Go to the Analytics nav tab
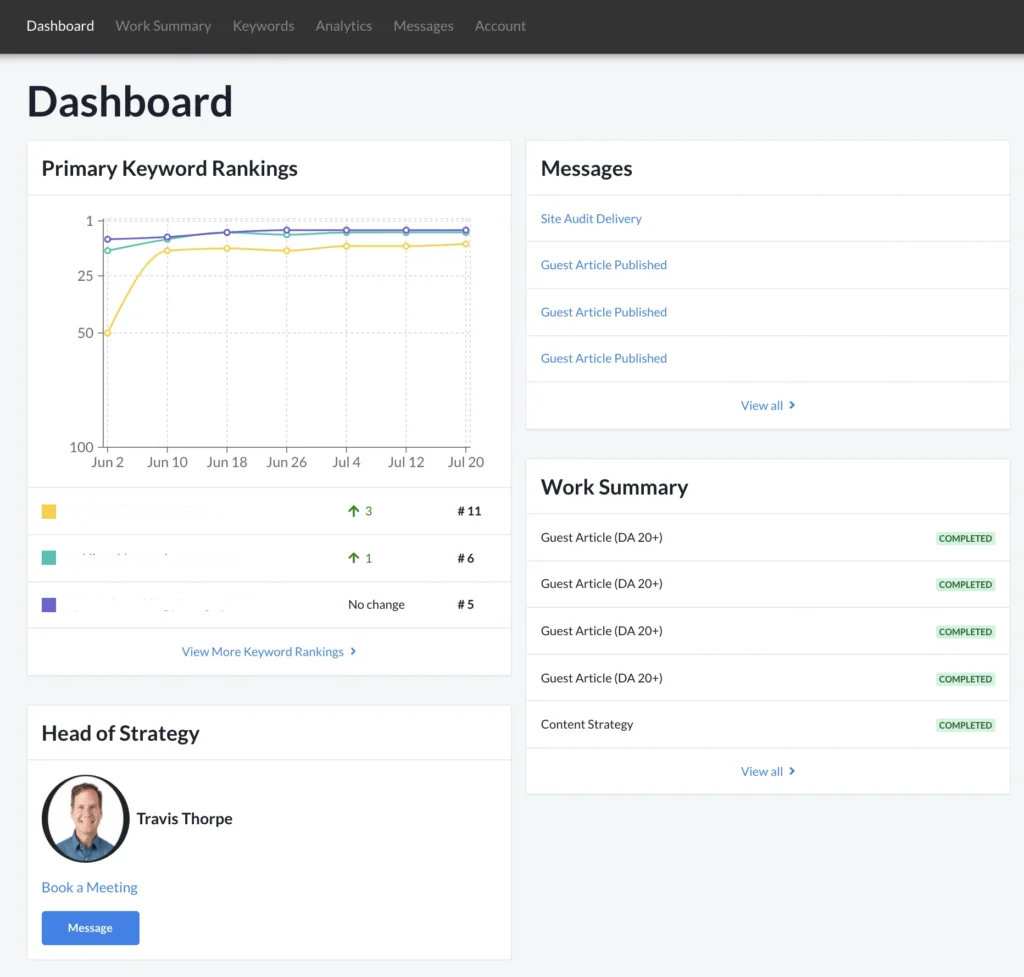Image resolution: width=1024 pixels, height=977 pixels. point(343,26)
